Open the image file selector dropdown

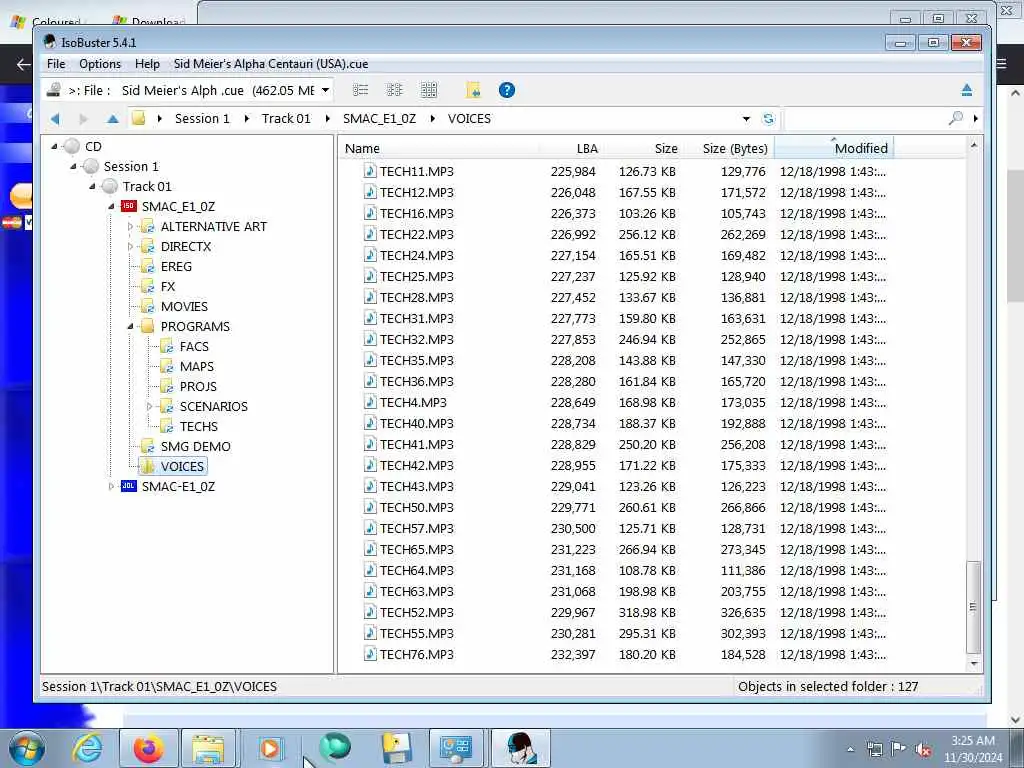point(325,90)
